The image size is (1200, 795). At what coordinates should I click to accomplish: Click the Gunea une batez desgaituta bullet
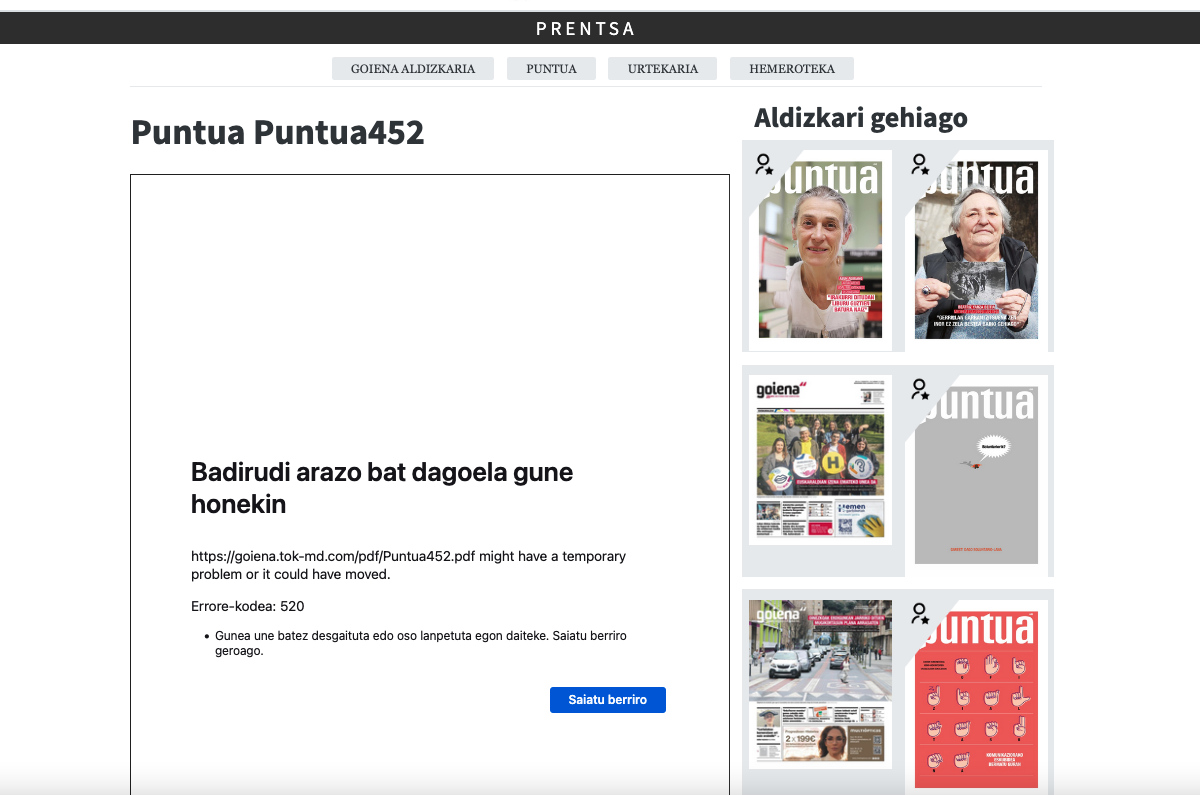tap(421, 643)
